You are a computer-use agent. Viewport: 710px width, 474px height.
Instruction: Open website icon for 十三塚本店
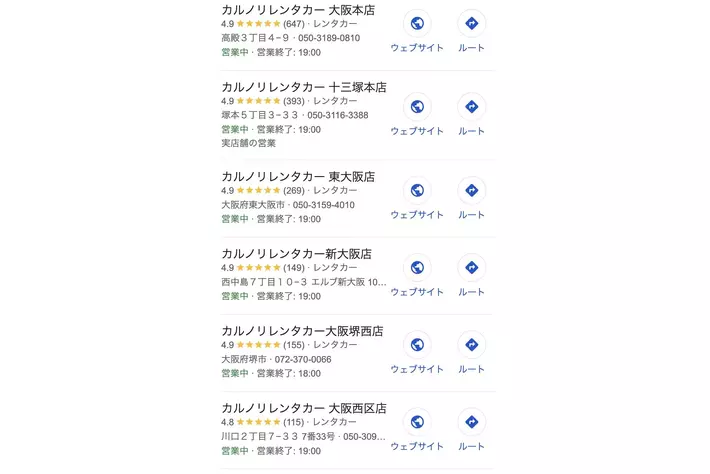coord(417,107)
